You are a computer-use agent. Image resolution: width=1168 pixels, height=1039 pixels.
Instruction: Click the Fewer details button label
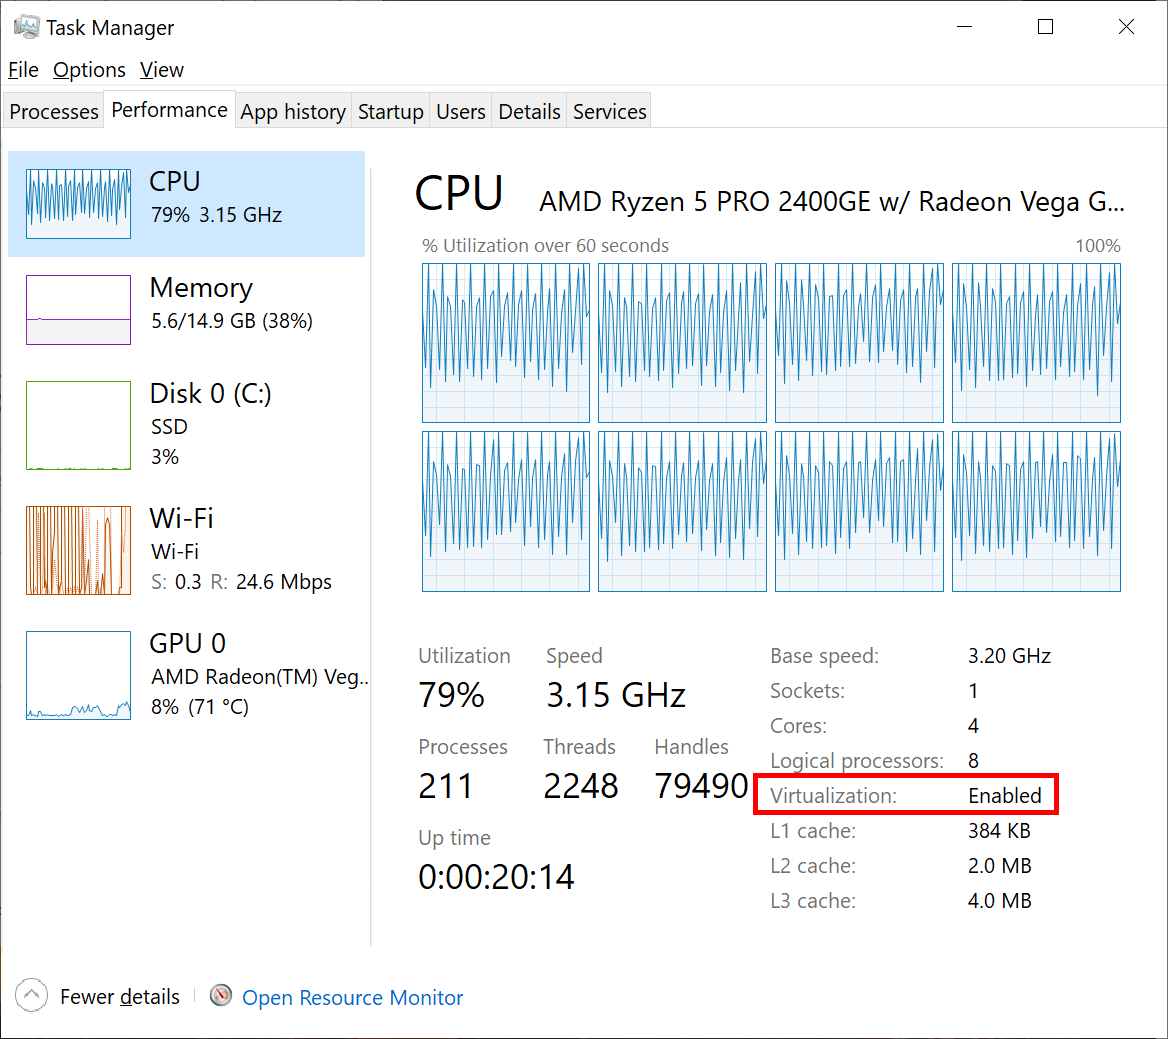click(120, 997)
